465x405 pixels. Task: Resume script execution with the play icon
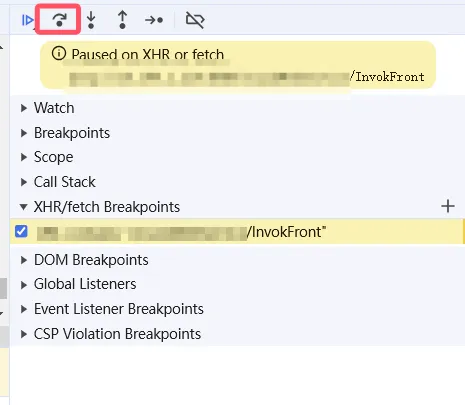(x=27, y=20)
